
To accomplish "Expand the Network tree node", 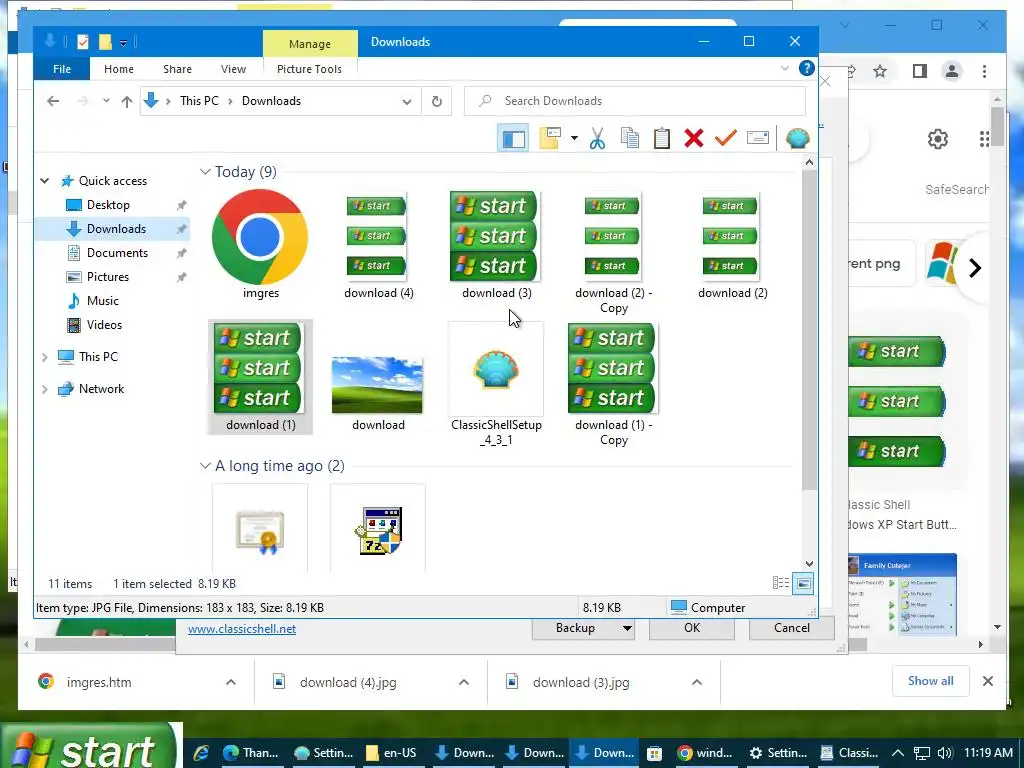I will 44,389.
